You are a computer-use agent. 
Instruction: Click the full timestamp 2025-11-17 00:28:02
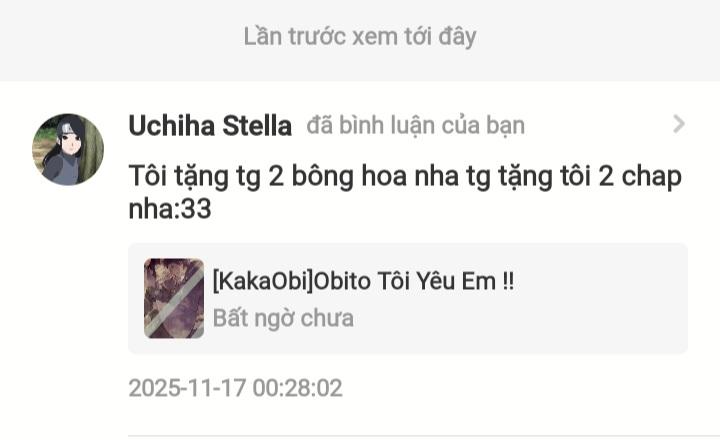pyautogui.click(x=236, y=388)
